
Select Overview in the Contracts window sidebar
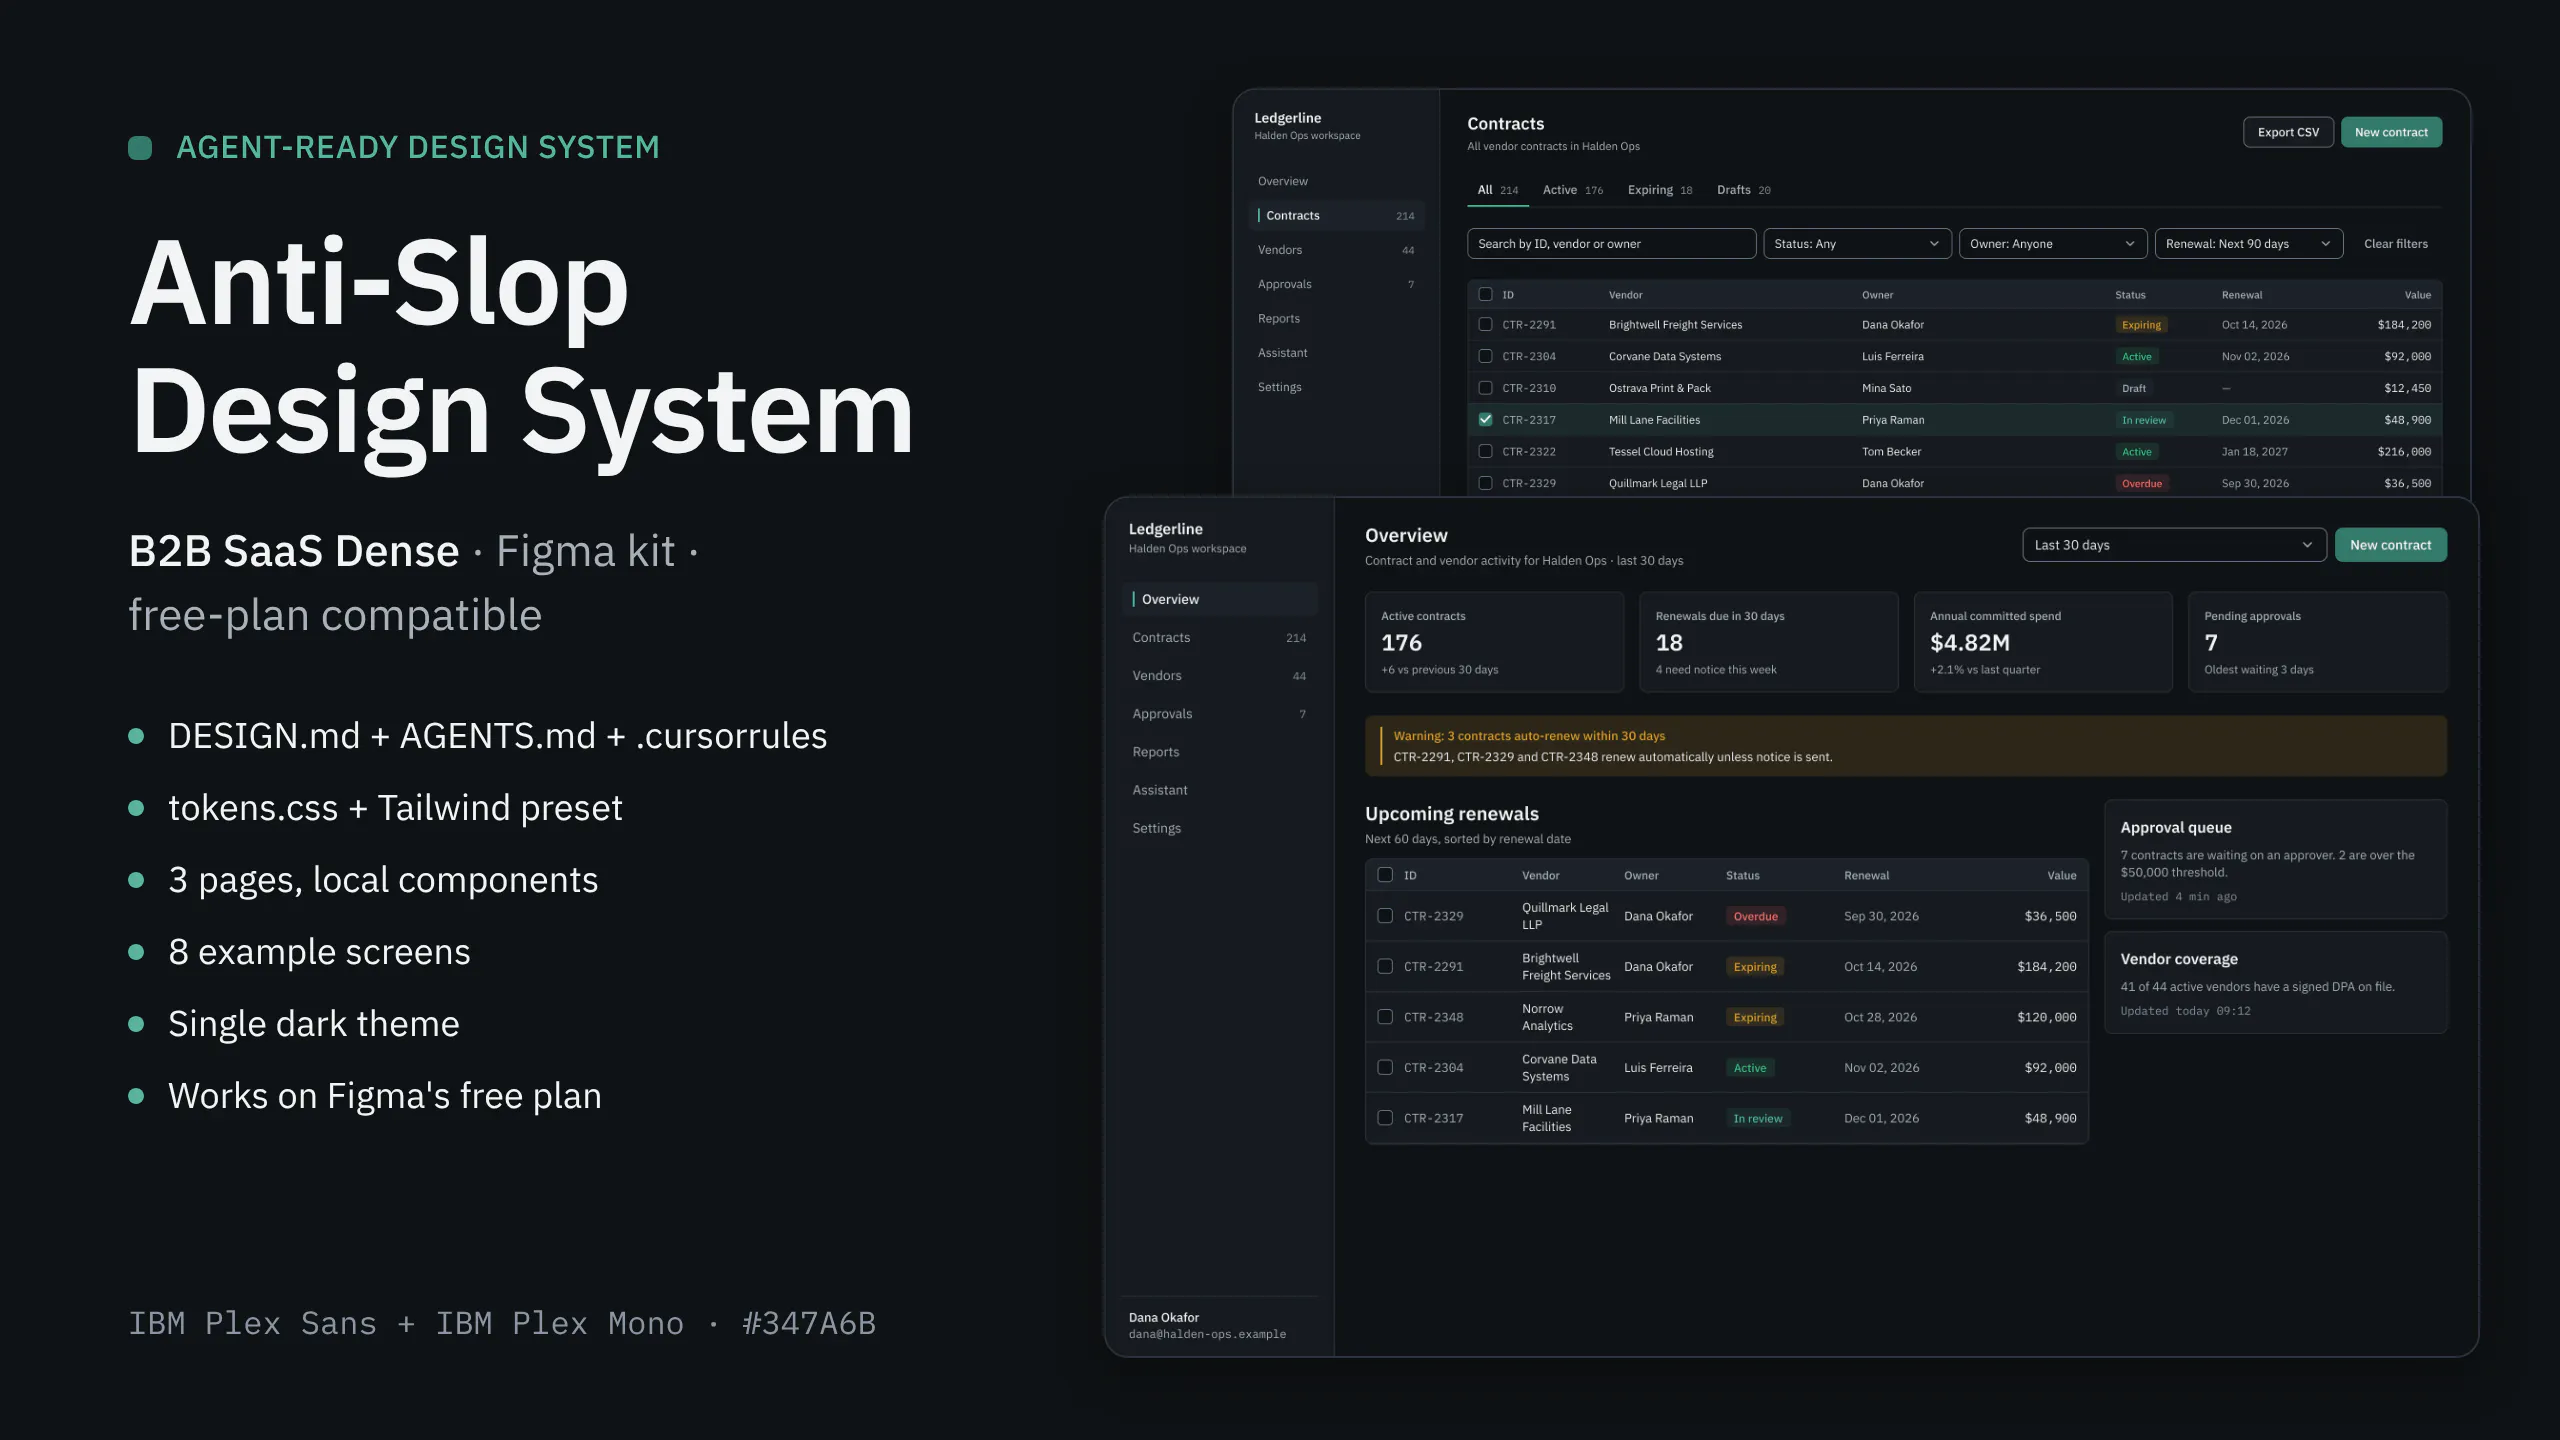point(1337,181)
